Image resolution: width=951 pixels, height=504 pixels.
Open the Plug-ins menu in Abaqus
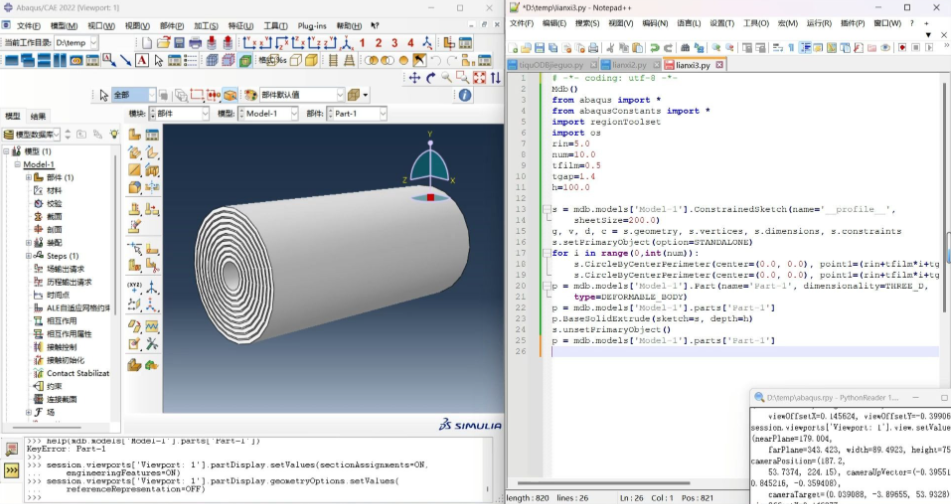coord(312,26)
